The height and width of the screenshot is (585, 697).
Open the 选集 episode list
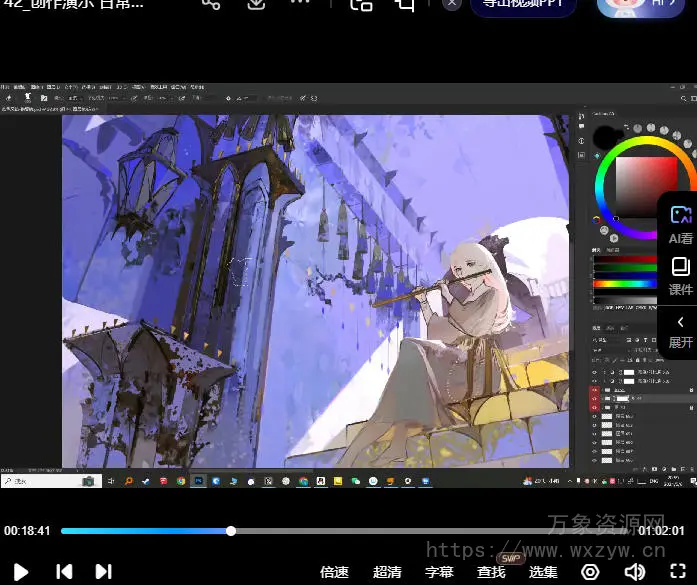pyautogui.click(x=543, y=572)
